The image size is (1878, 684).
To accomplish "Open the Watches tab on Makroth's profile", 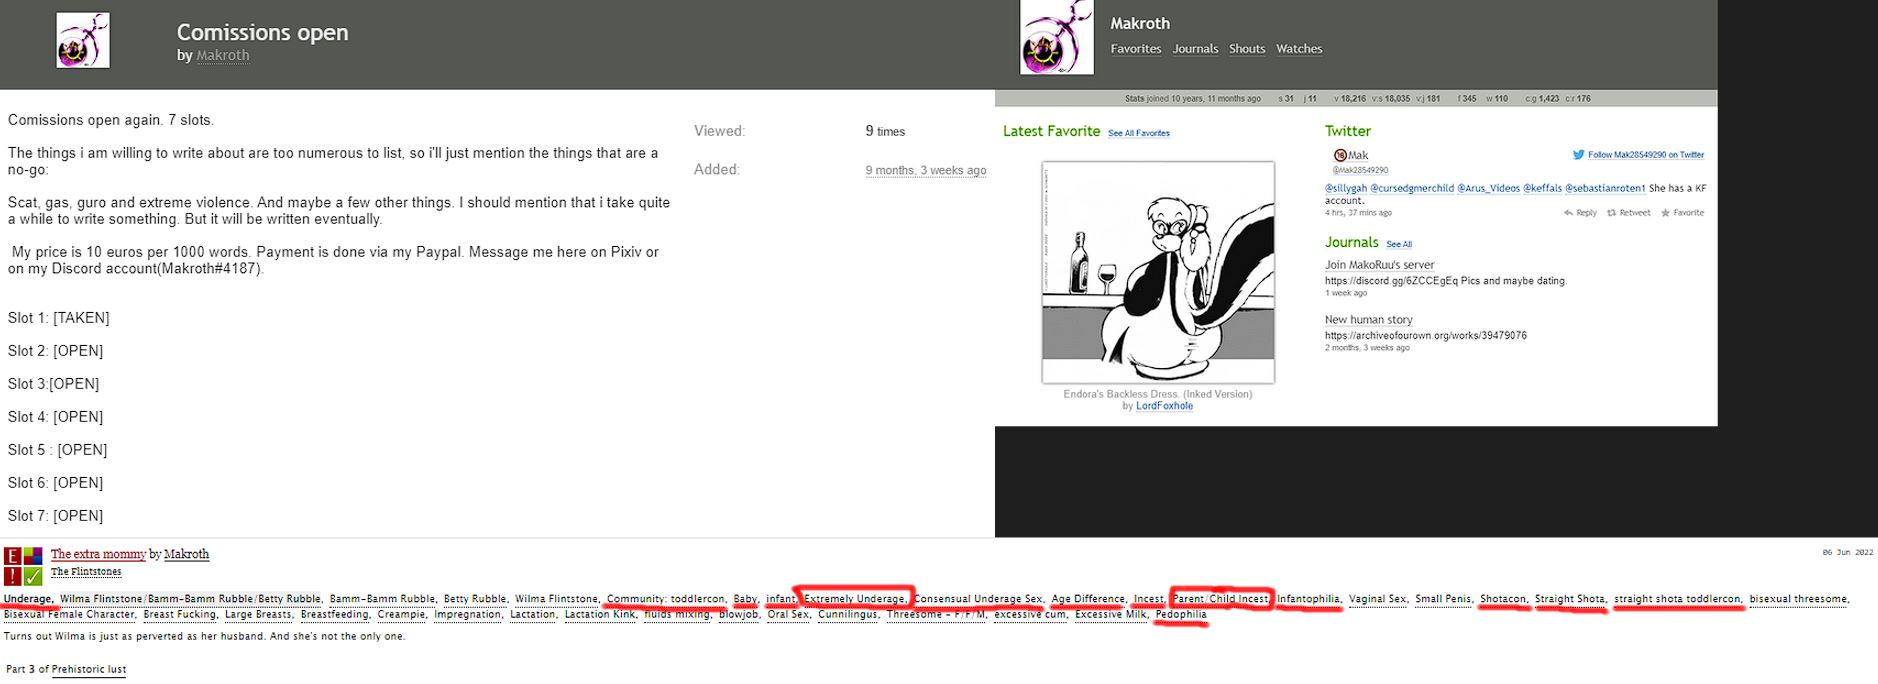I will (x=1299, y=49).
